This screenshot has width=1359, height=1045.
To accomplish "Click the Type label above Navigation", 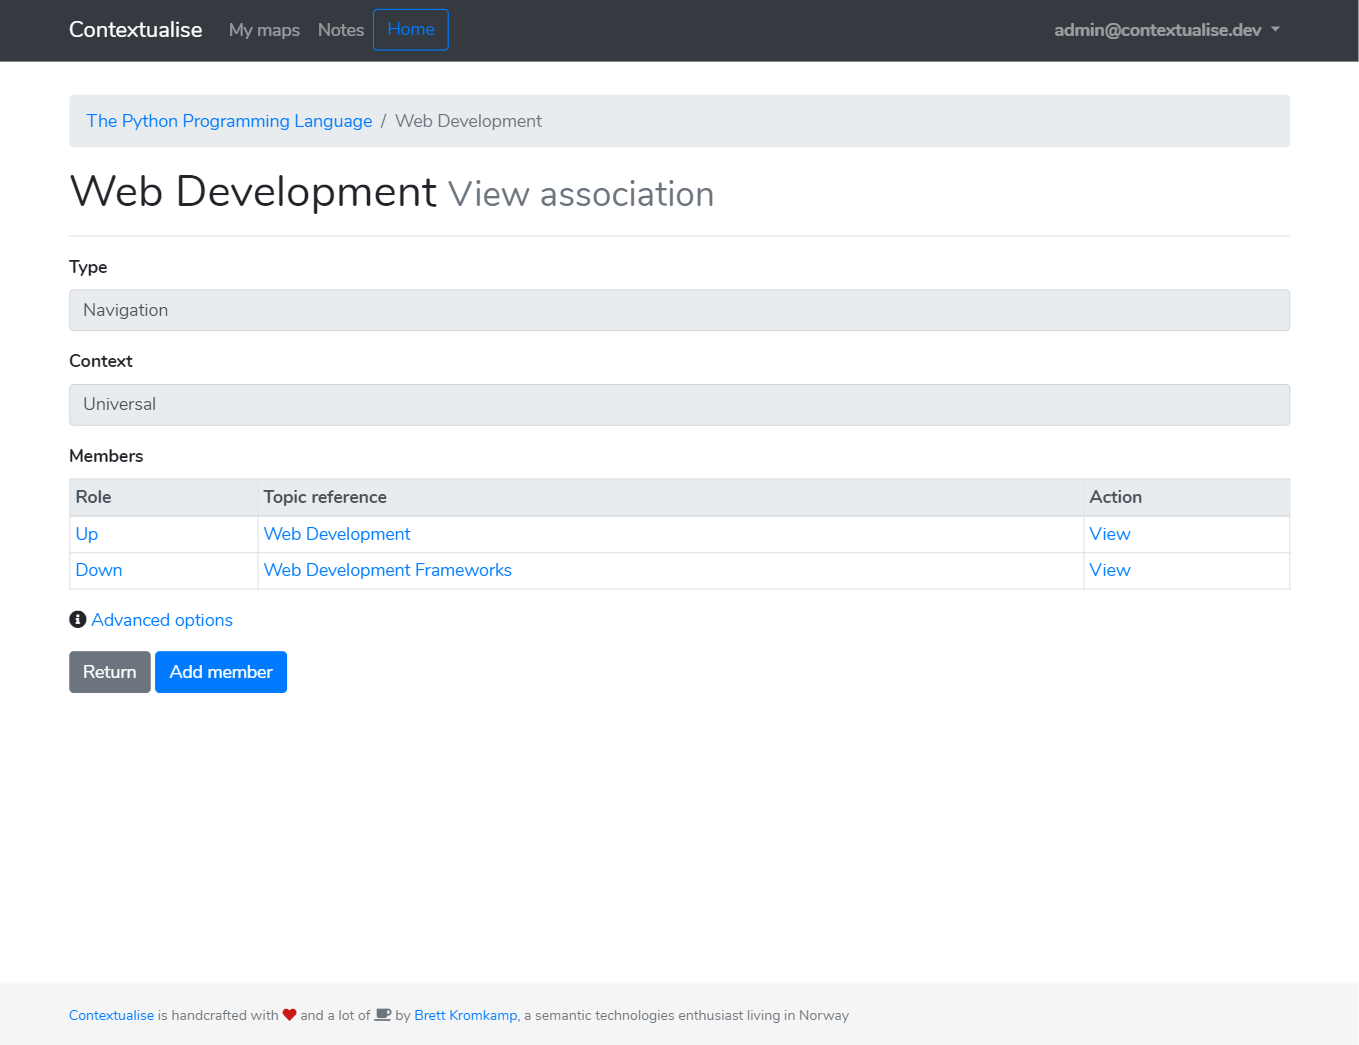I will [88, 267].
